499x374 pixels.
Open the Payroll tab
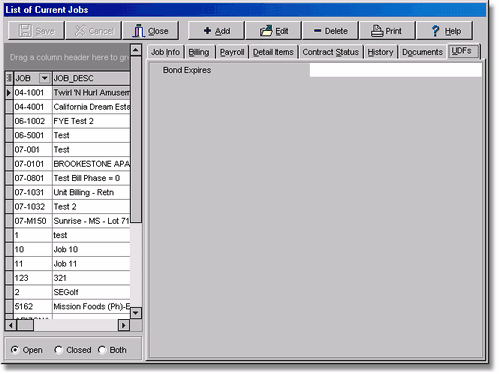(232, 52)
